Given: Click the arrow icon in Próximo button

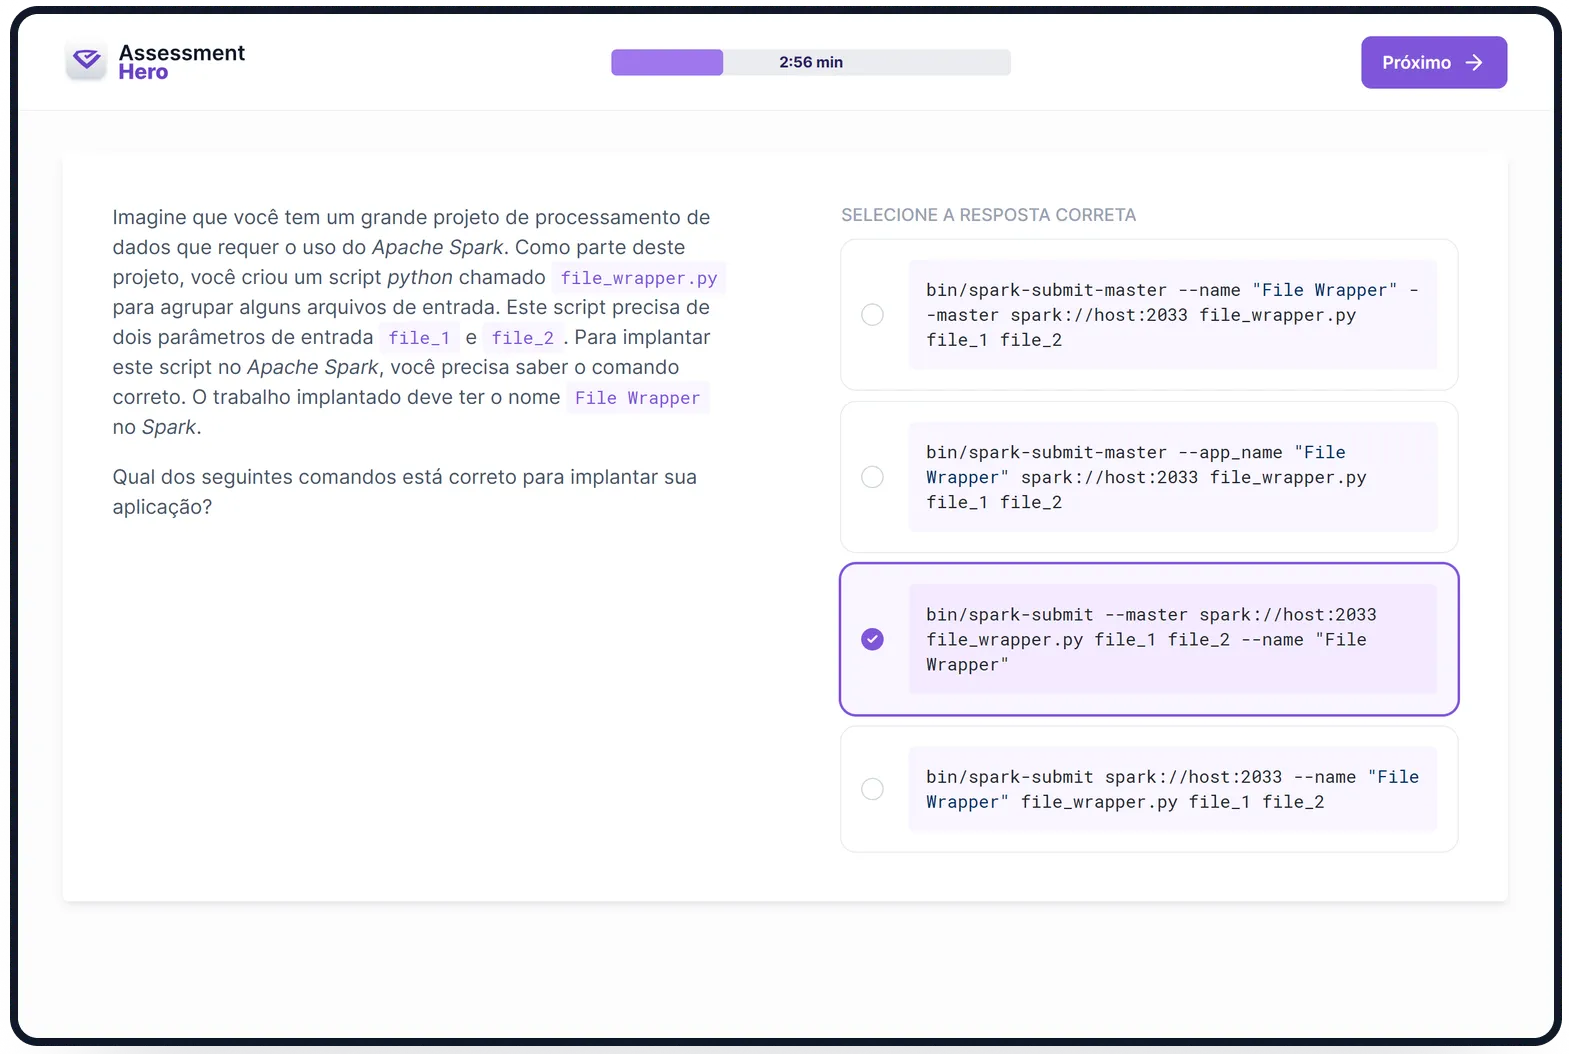Looking at the screenshot, I should pyautogui.click(x=1473, y=62).
